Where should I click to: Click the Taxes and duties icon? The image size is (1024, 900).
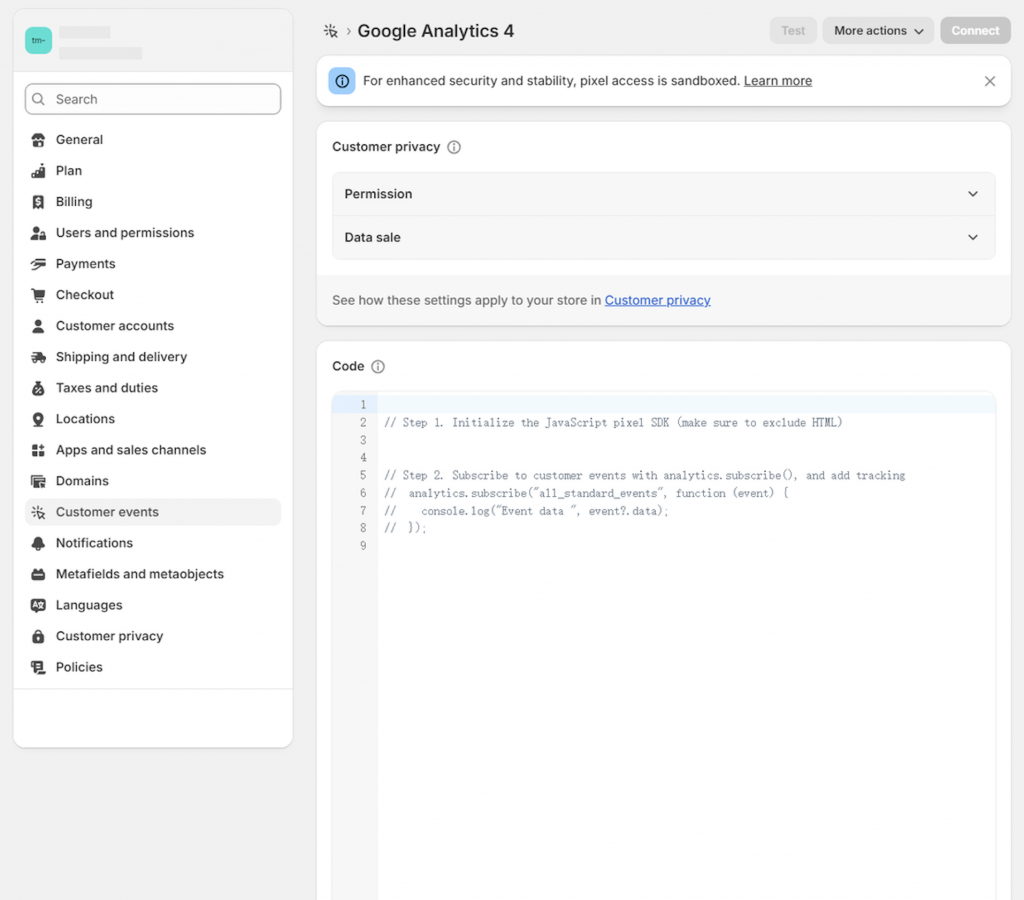tap(39, 388)
